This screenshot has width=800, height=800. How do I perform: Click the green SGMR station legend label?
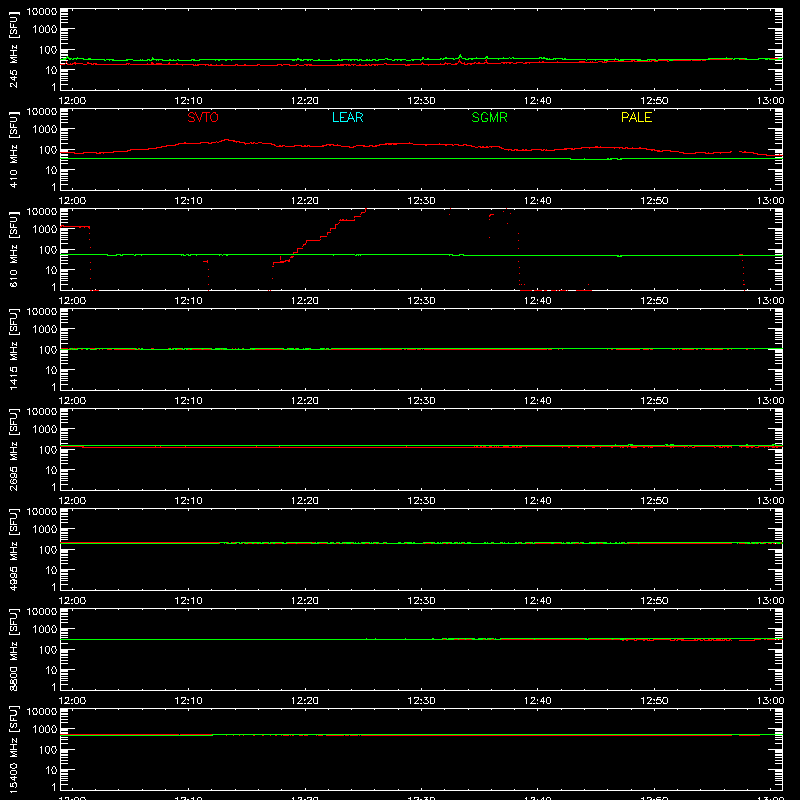pyautogui.click(x=489, y=117)
